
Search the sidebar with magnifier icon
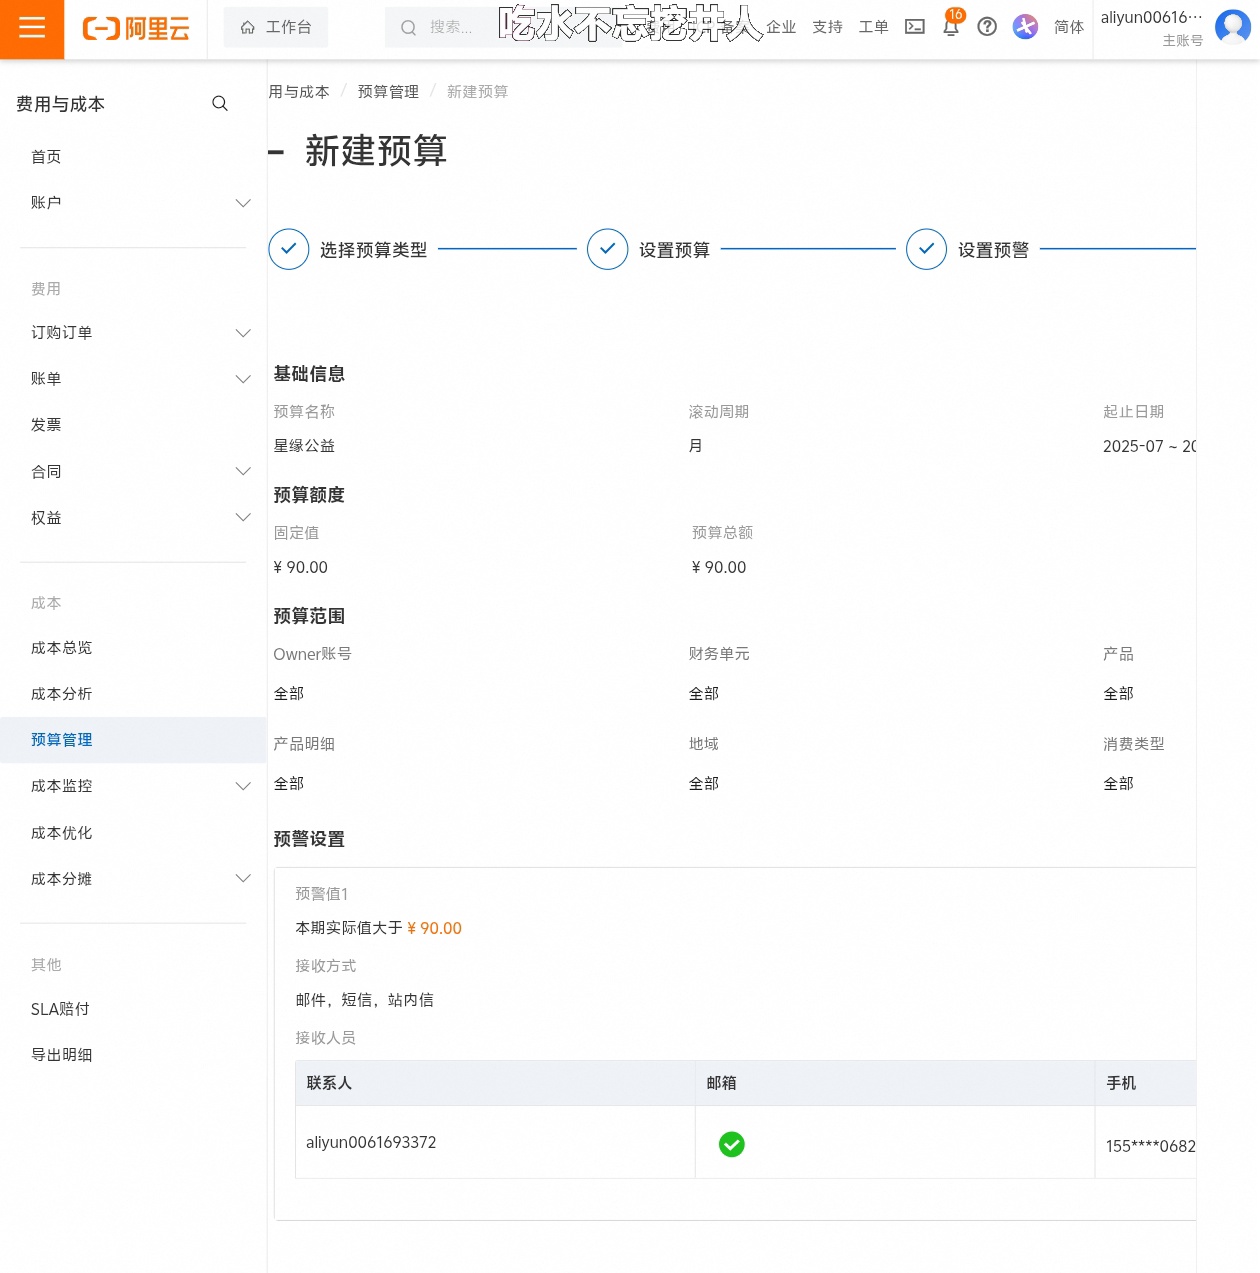pyautogui.click(x=220, y=103)
